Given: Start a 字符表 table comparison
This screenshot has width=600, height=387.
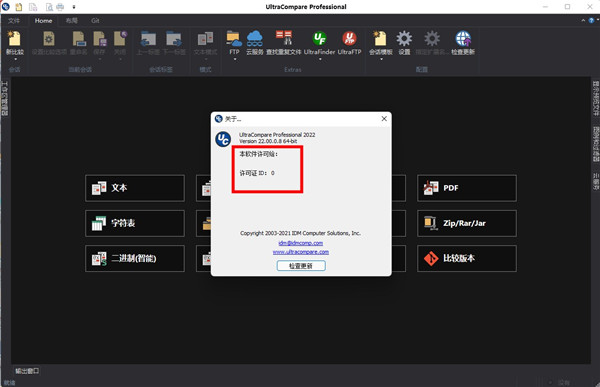Looking at the screenshot, I should point(135,223).
